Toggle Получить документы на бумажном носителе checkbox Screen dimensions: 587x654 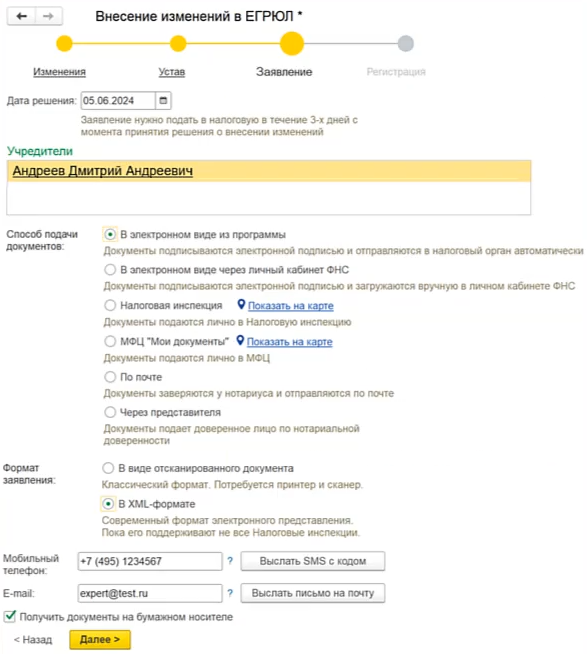click(10, 616)
